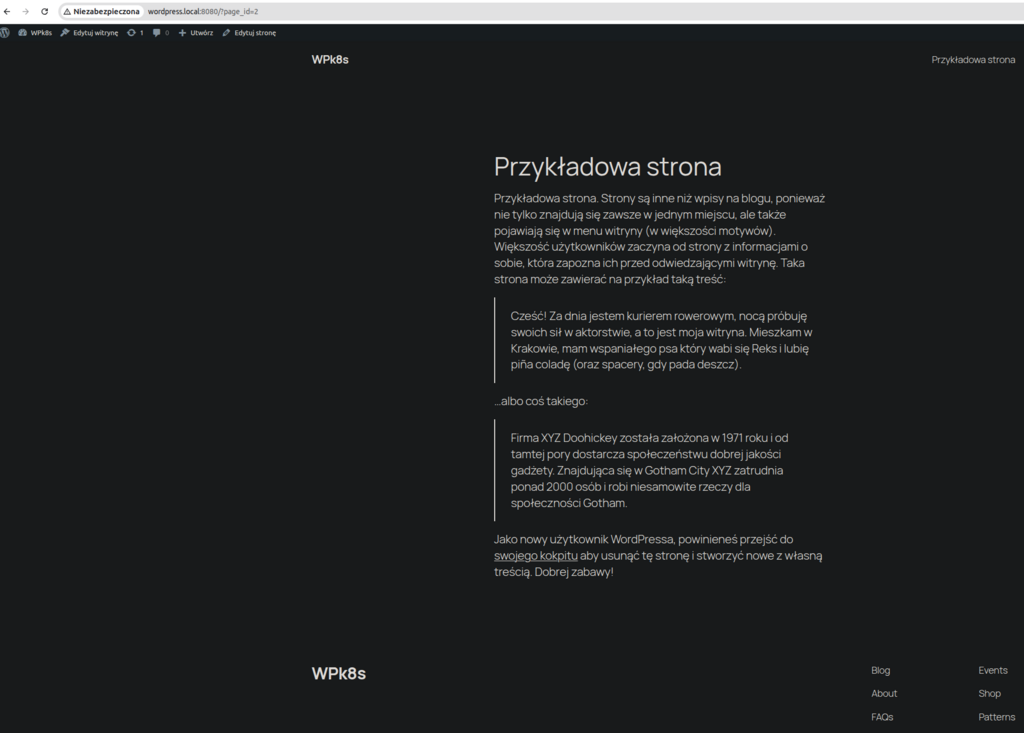The height and width of the screenshot is (733, 1024).
Task: Click the Utwórz plus item
Action: click(x=196, y=32)
